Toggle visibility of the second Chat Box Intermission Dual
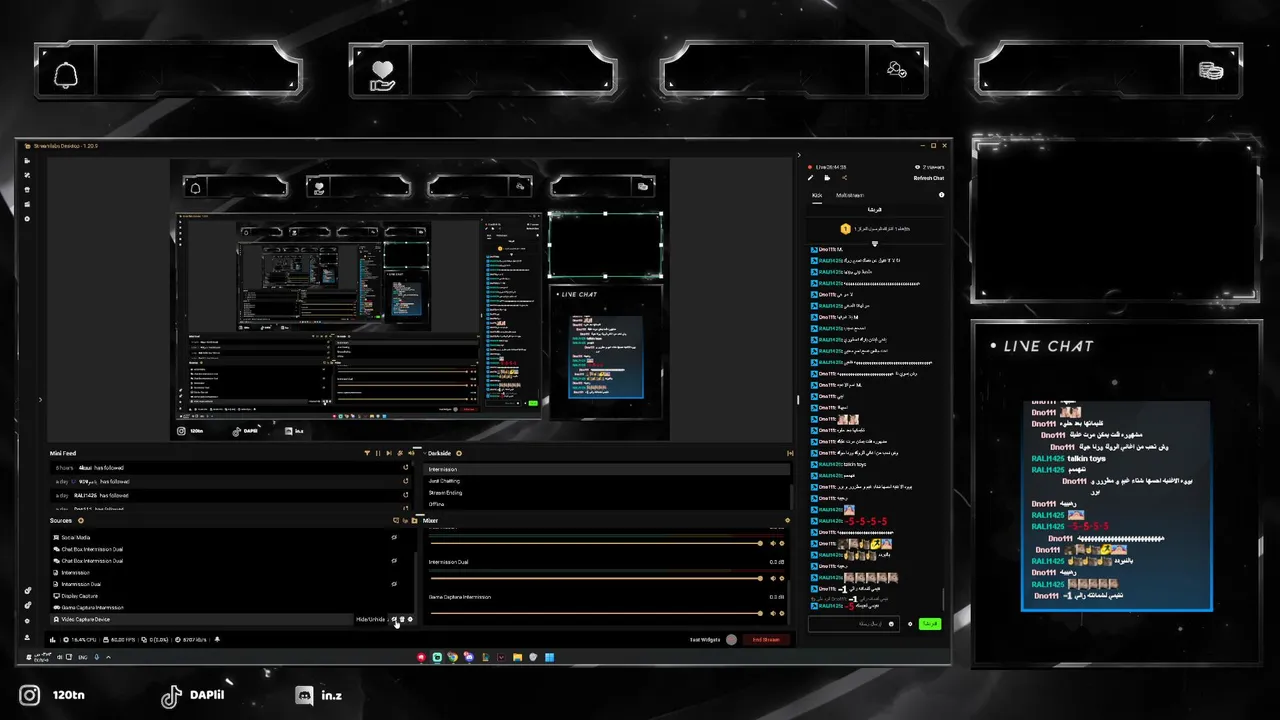Viewport: 1280px width, 720px height. point(394,560)
